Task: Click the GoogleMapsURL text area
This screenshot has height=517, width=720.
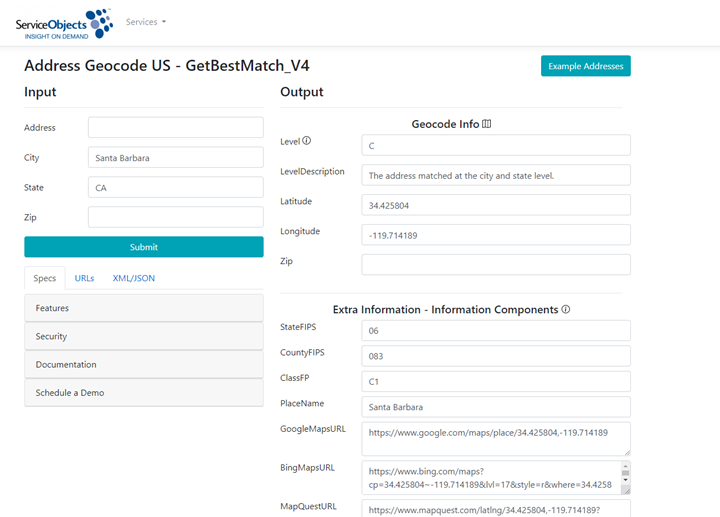Action: pyautogui.click(x=496, y=439)
